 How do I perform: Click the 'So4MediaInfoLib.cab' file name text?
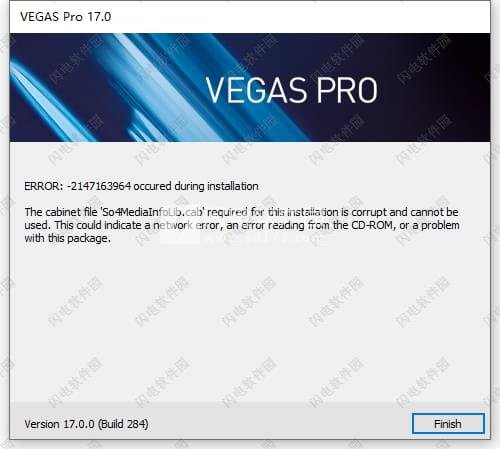click(x=152, y=212)
